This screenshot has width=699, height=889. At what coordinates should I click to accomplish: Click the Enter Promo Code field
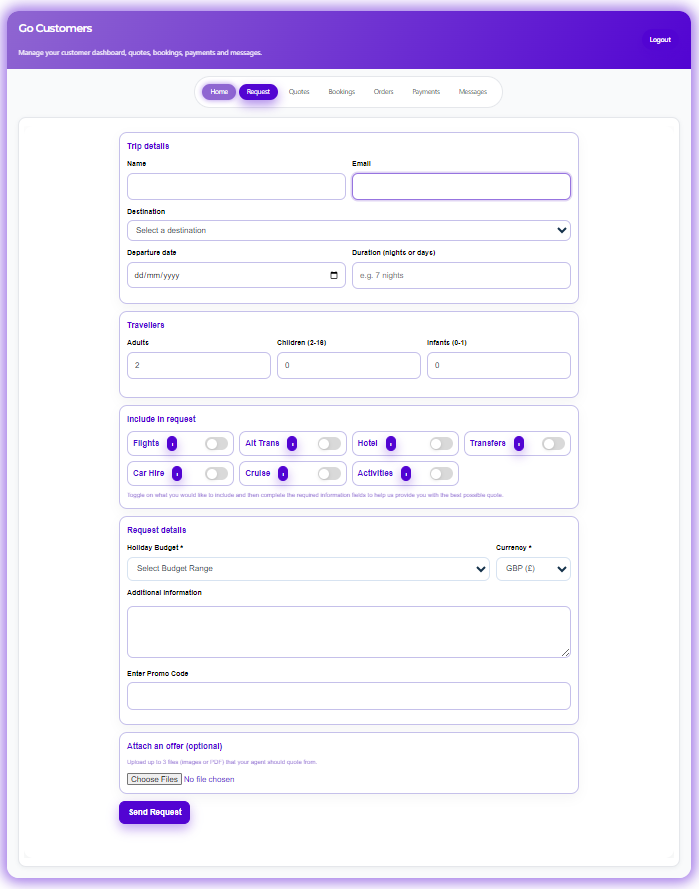(349, 696)
